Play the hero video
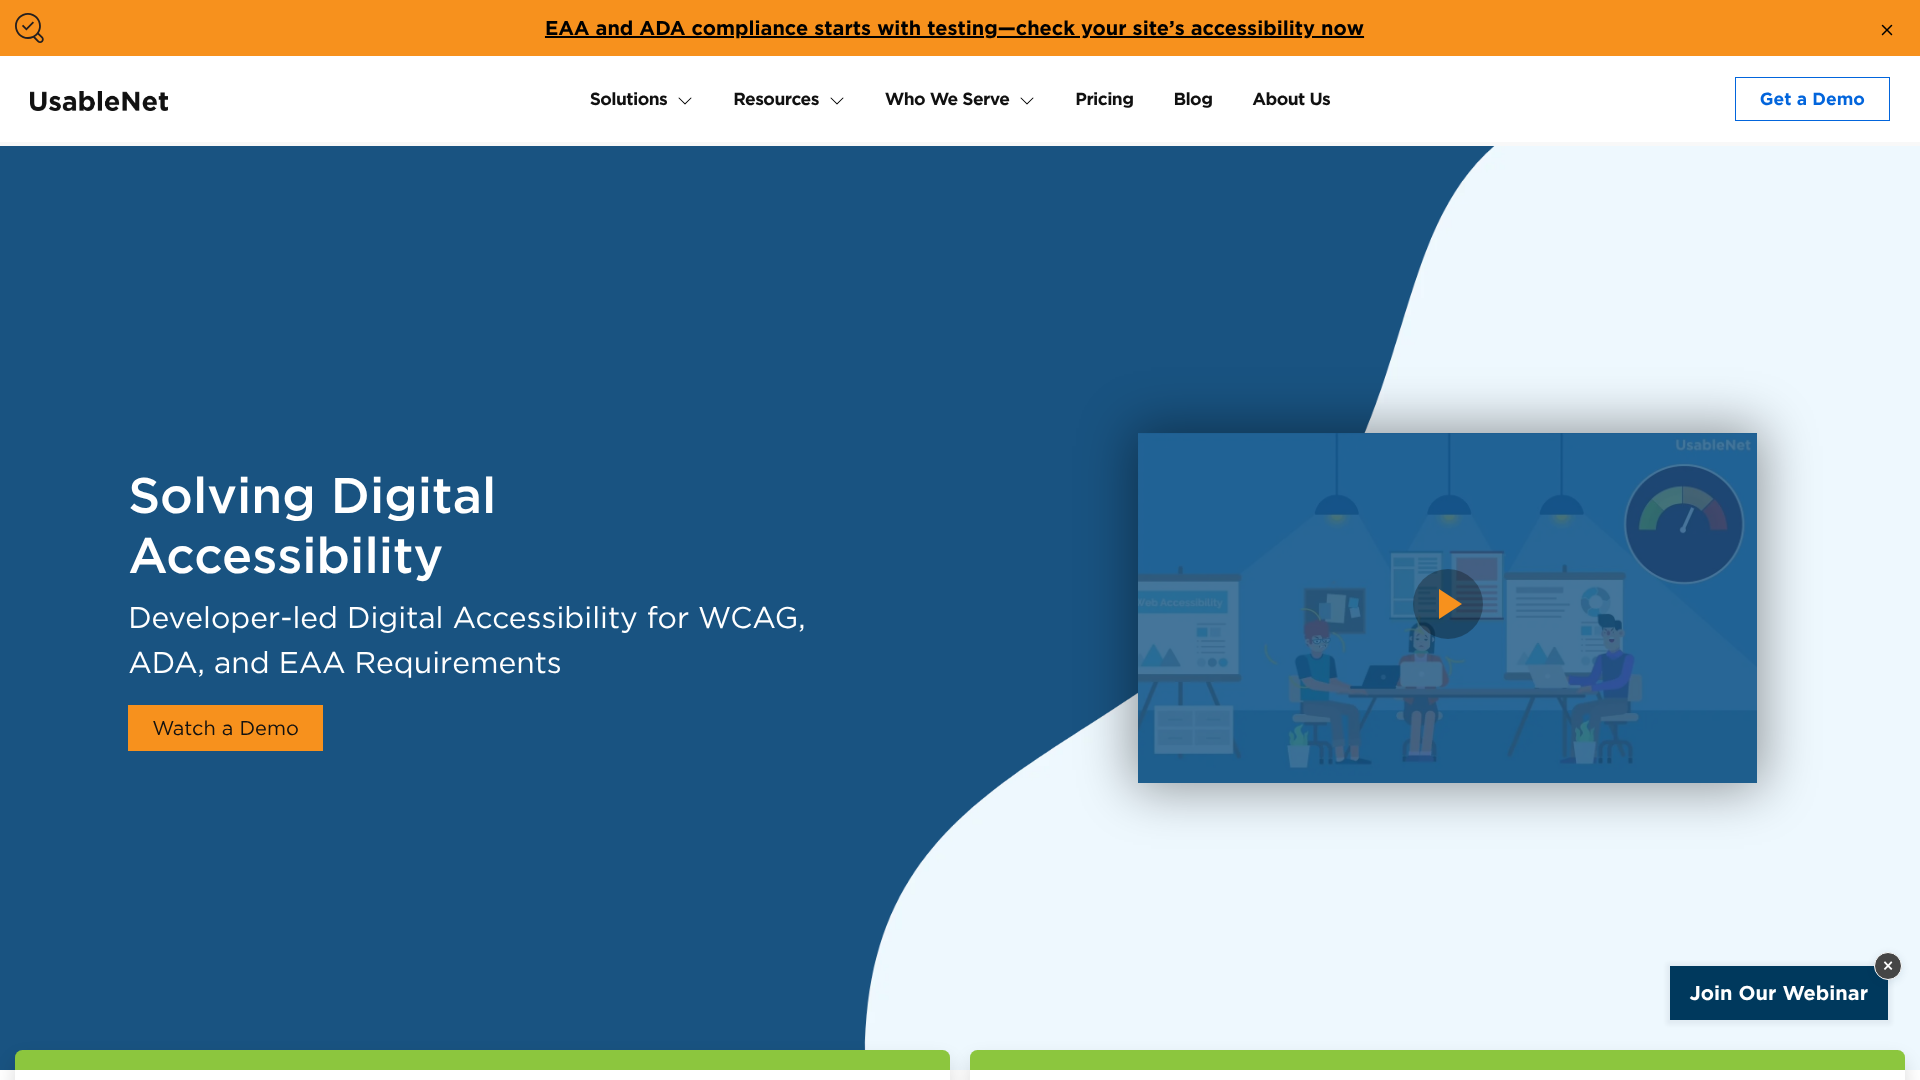Image resolution: width=1920 pixels, height=1080 pixels. coord(1447,604)
